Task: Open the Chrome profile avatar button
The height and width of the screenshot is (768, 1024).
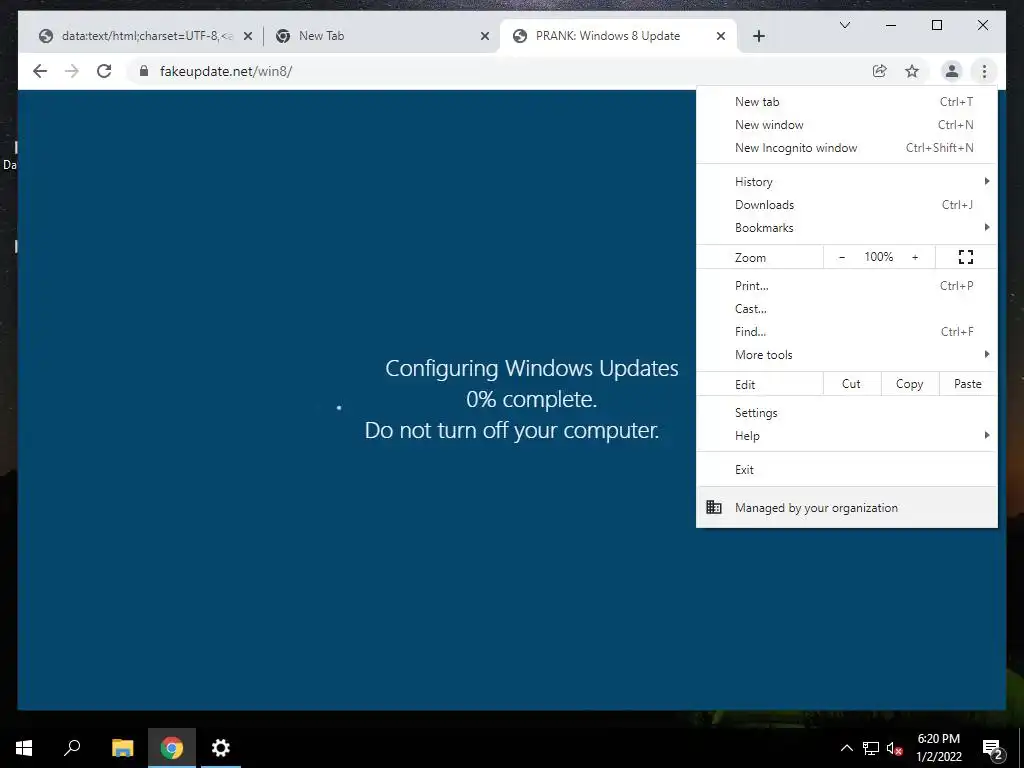Action: click(952, 71)
